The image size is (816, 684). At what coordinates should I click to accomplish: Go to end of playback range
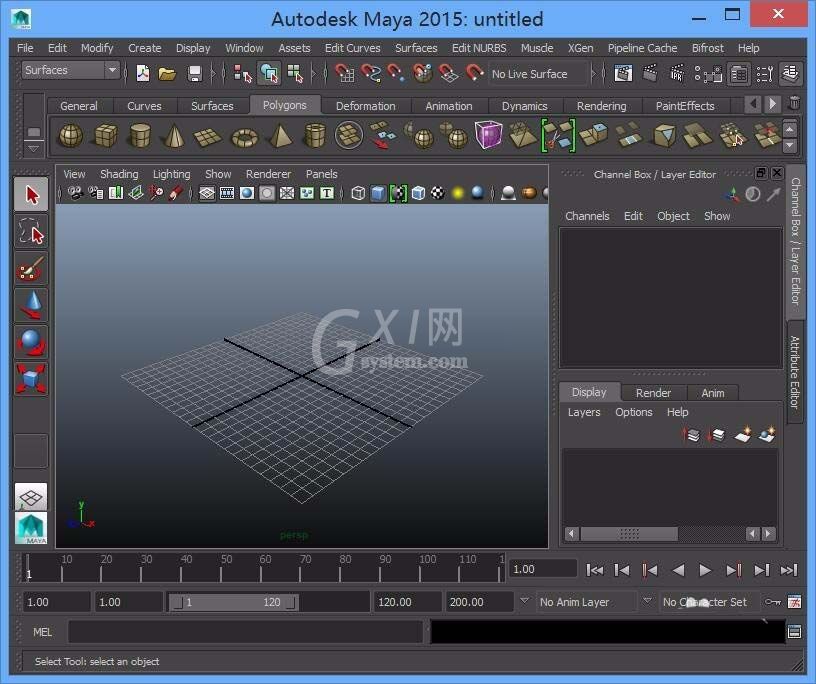pos(789,571)
